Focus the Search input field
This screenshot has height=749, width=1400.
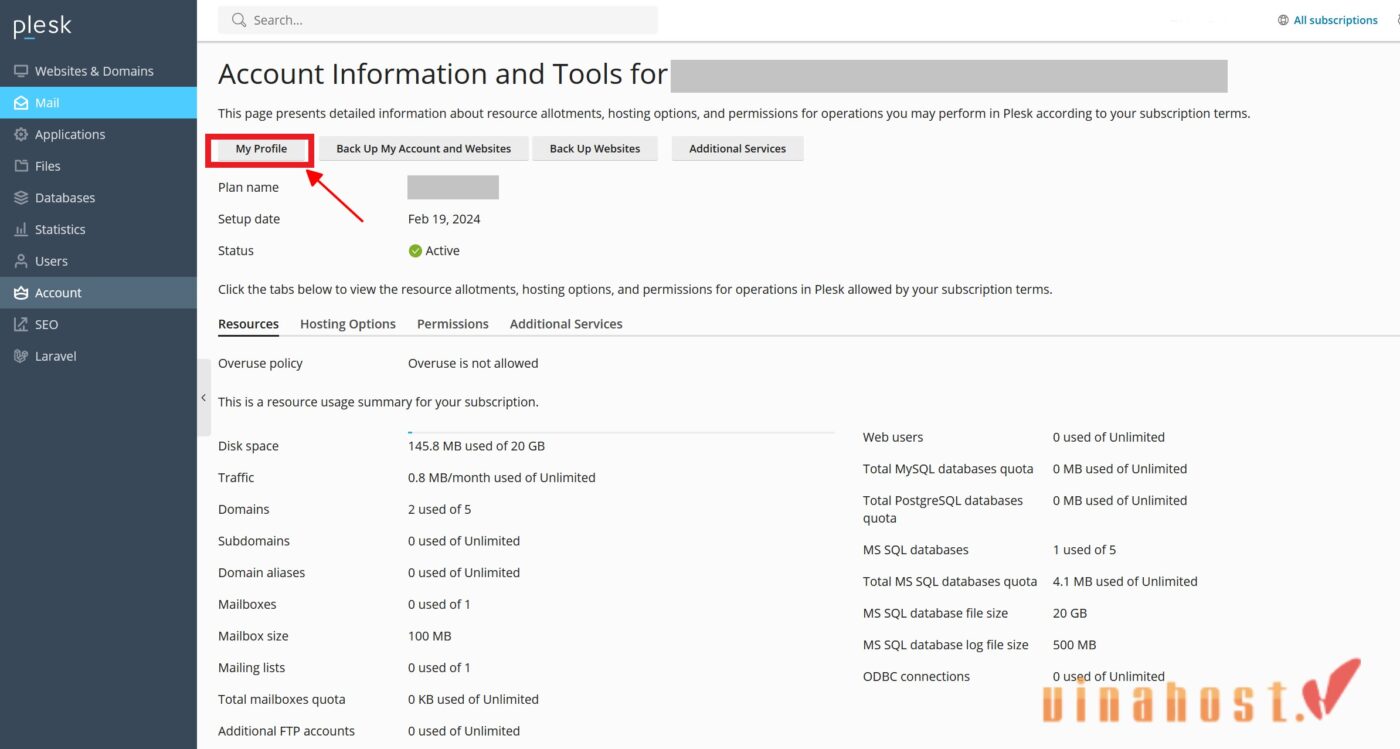(450, 20)
